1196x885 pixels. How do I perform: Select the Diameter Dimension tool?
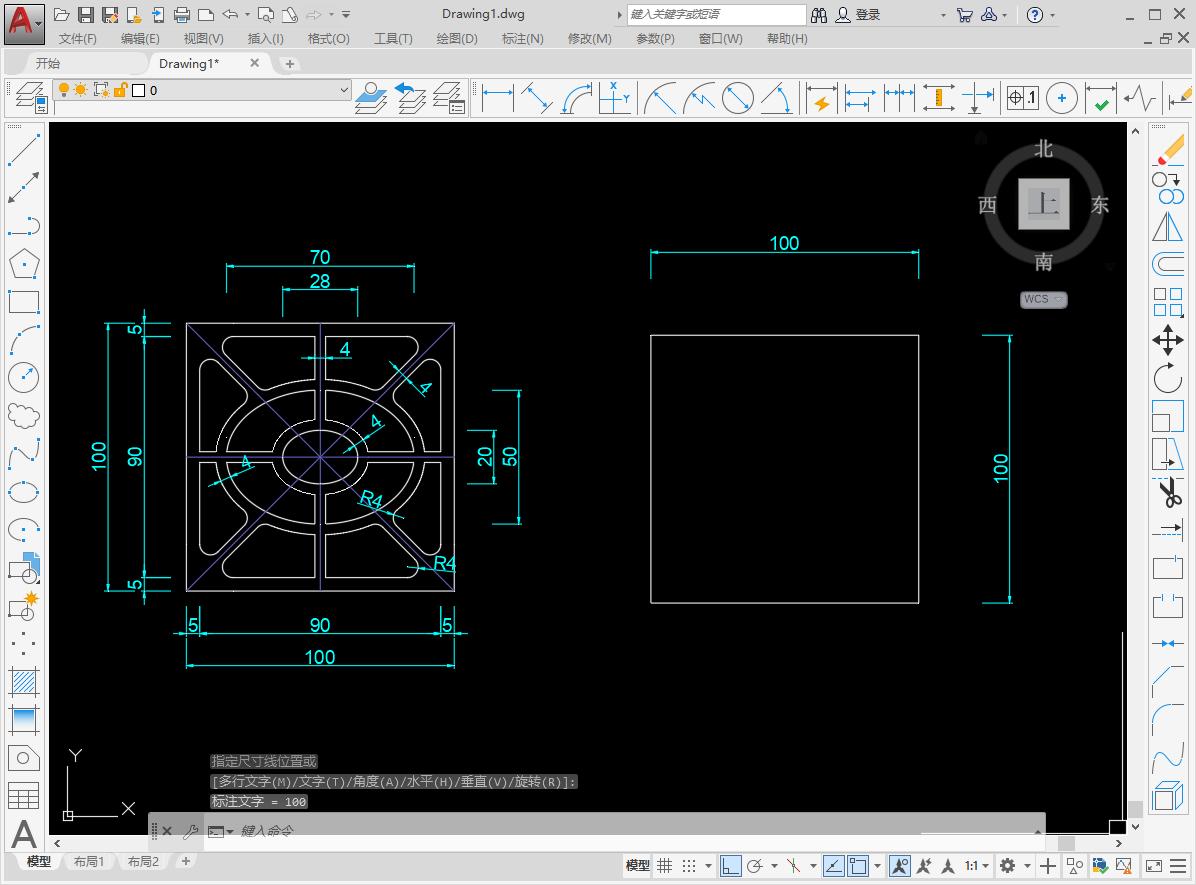point(739,97)
